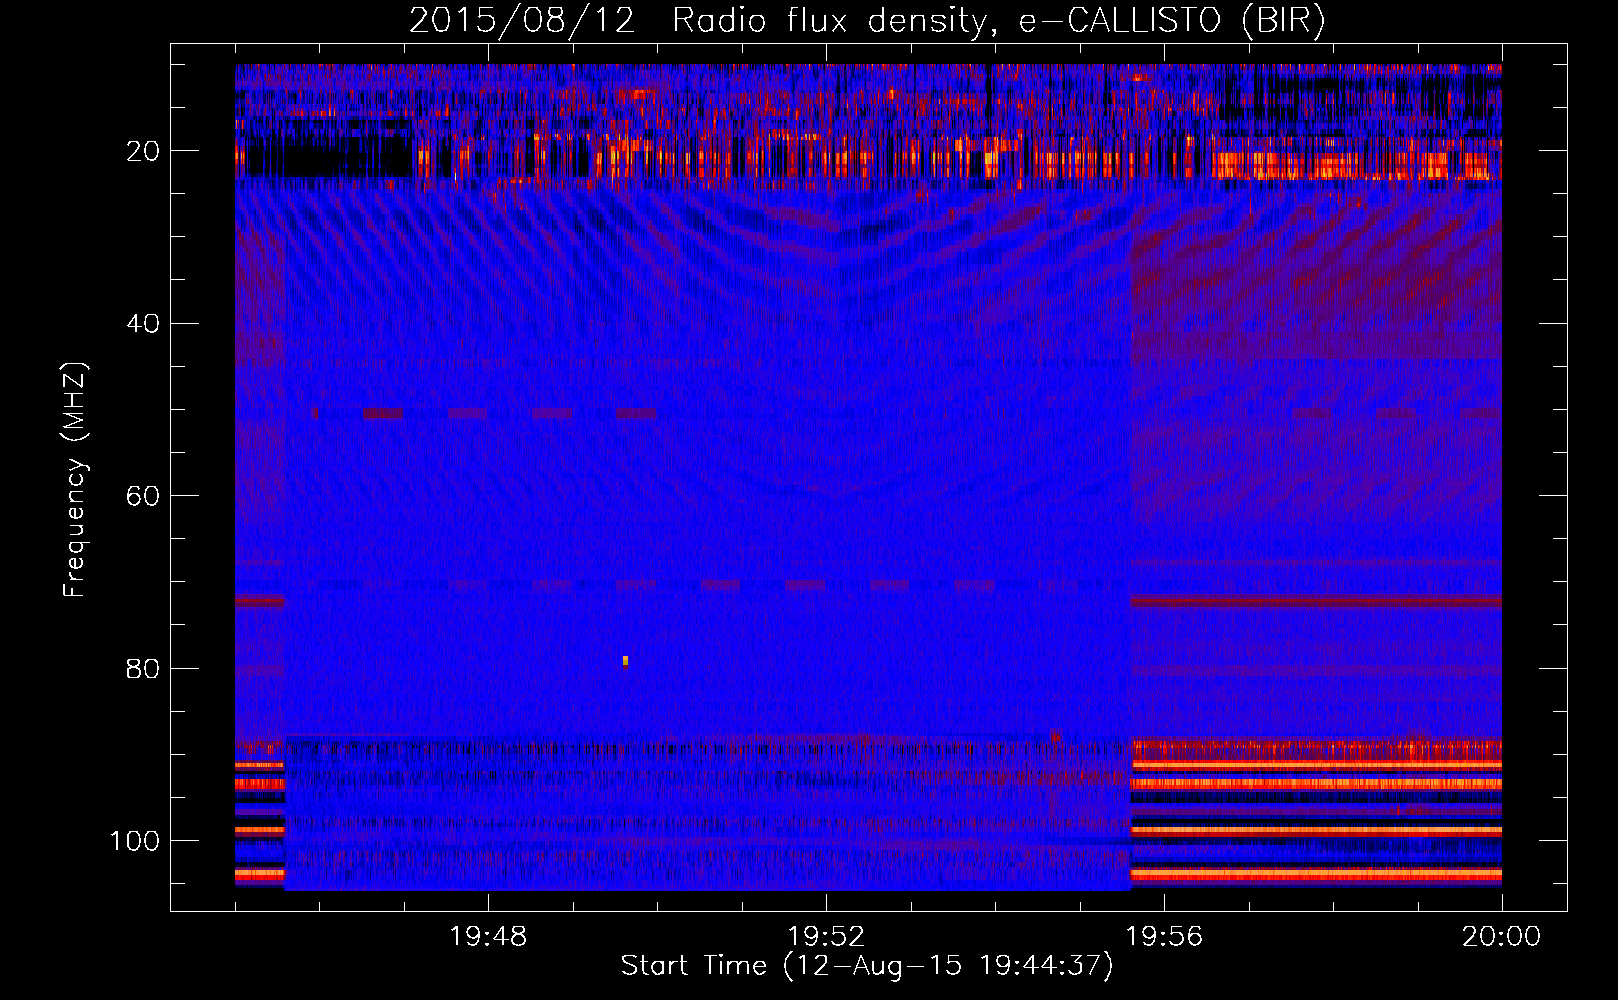
Task: Click the frequency tick label 80
Action: [144, 668]
